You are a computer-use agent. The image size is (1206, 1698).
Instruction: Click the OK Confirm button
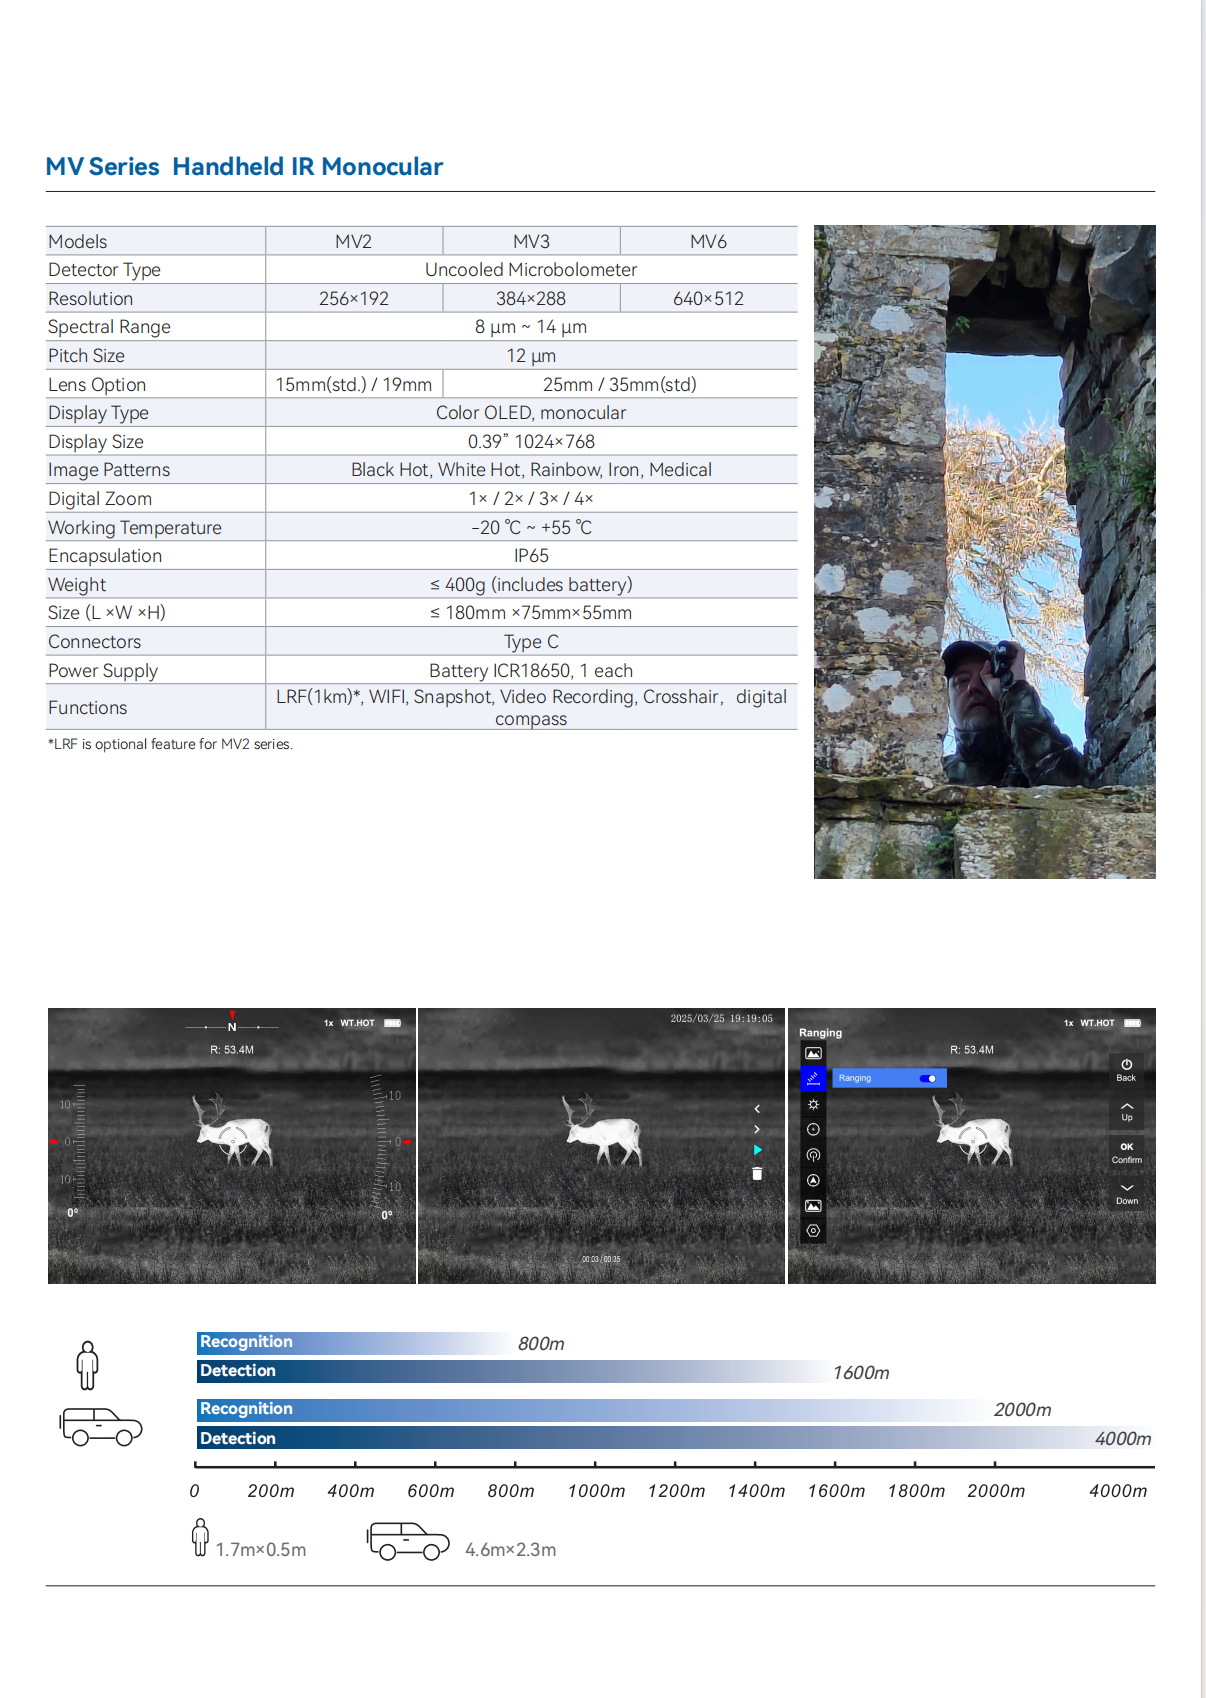[x=1127, y=1153]
